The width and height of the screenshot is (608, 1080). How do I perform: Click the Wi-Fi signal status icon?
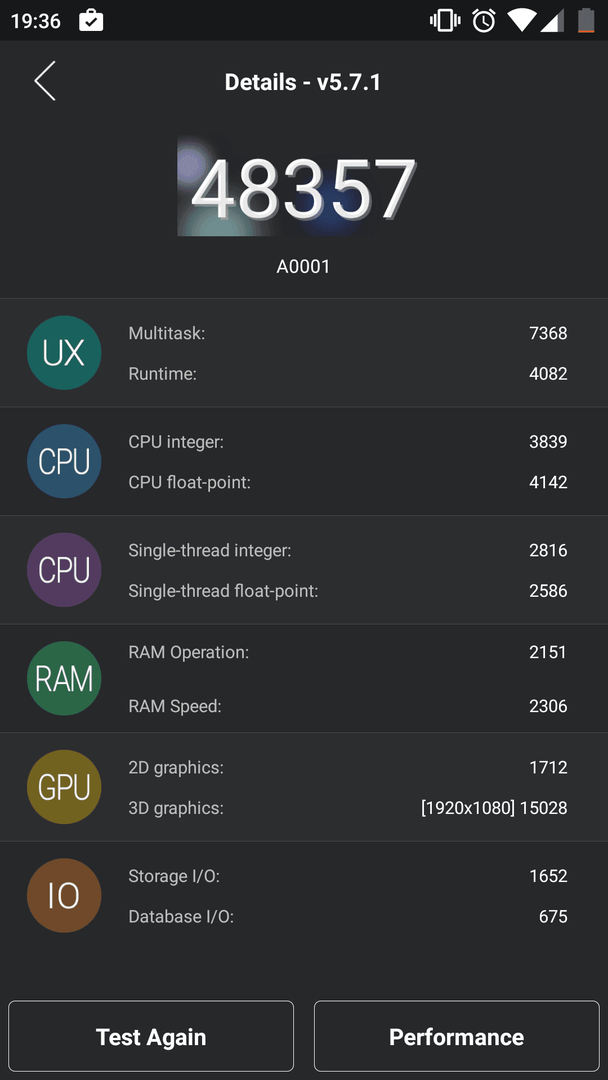coord(522,21)
